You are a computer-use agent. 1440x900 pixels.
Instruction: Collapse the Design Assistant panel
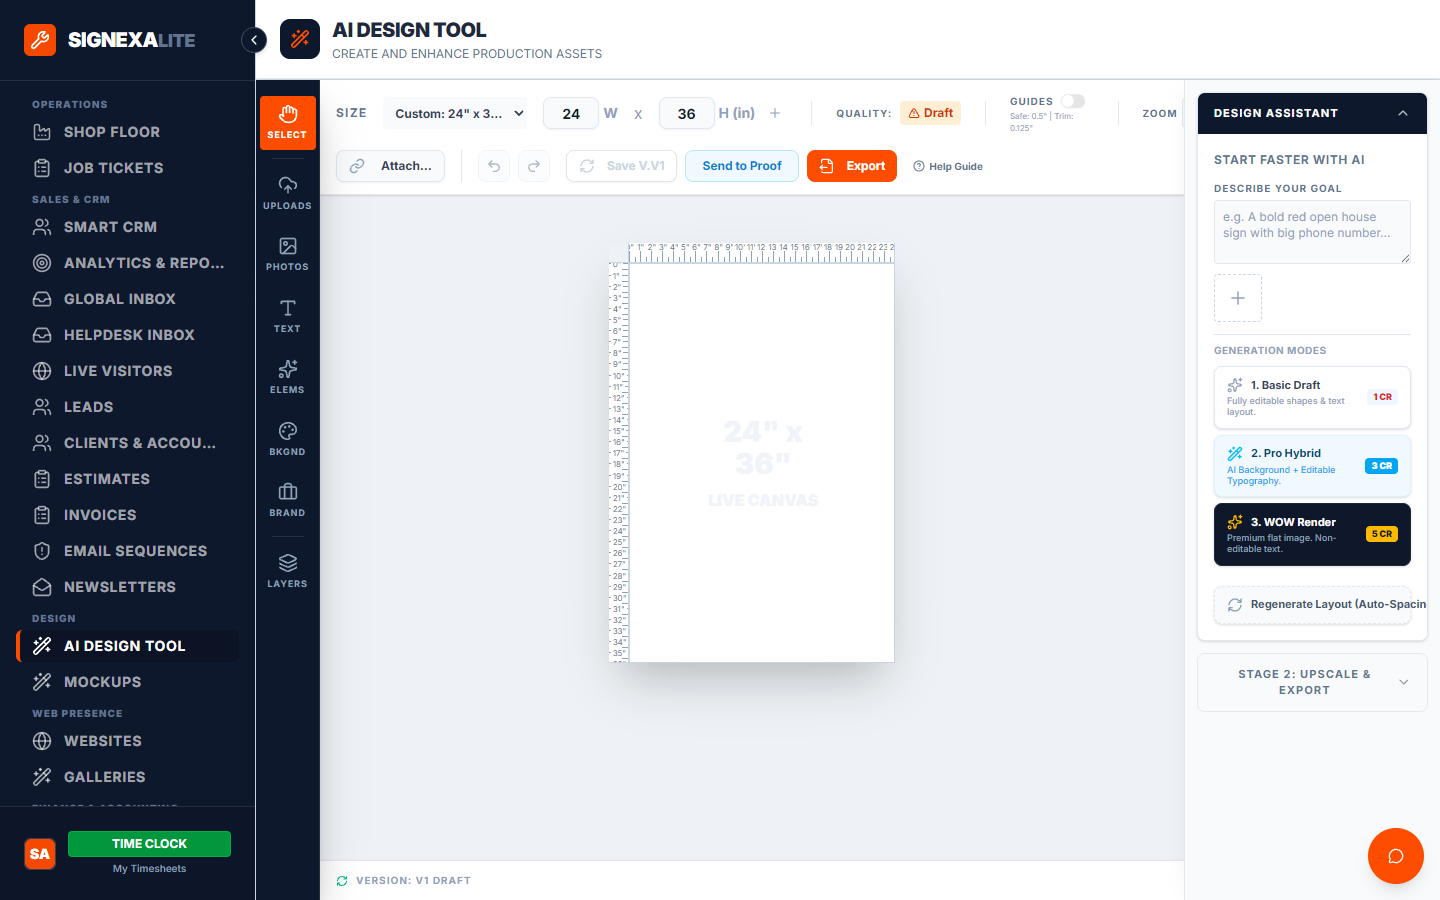tap(1403, 113)
